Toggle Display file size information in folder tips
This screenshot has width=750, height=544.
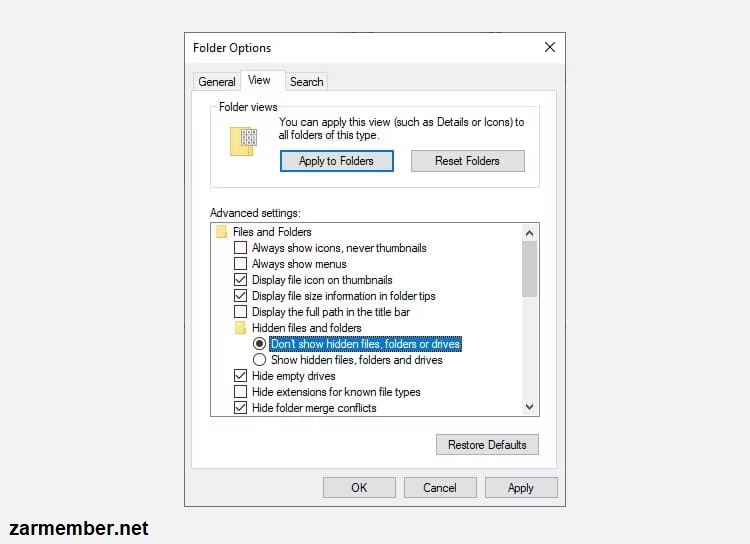pyautogui.click(x=240, y=296)
